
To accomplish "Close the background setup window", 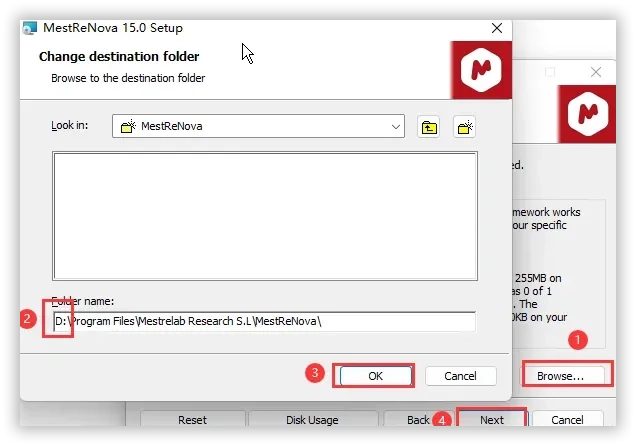I will point(596,72).
